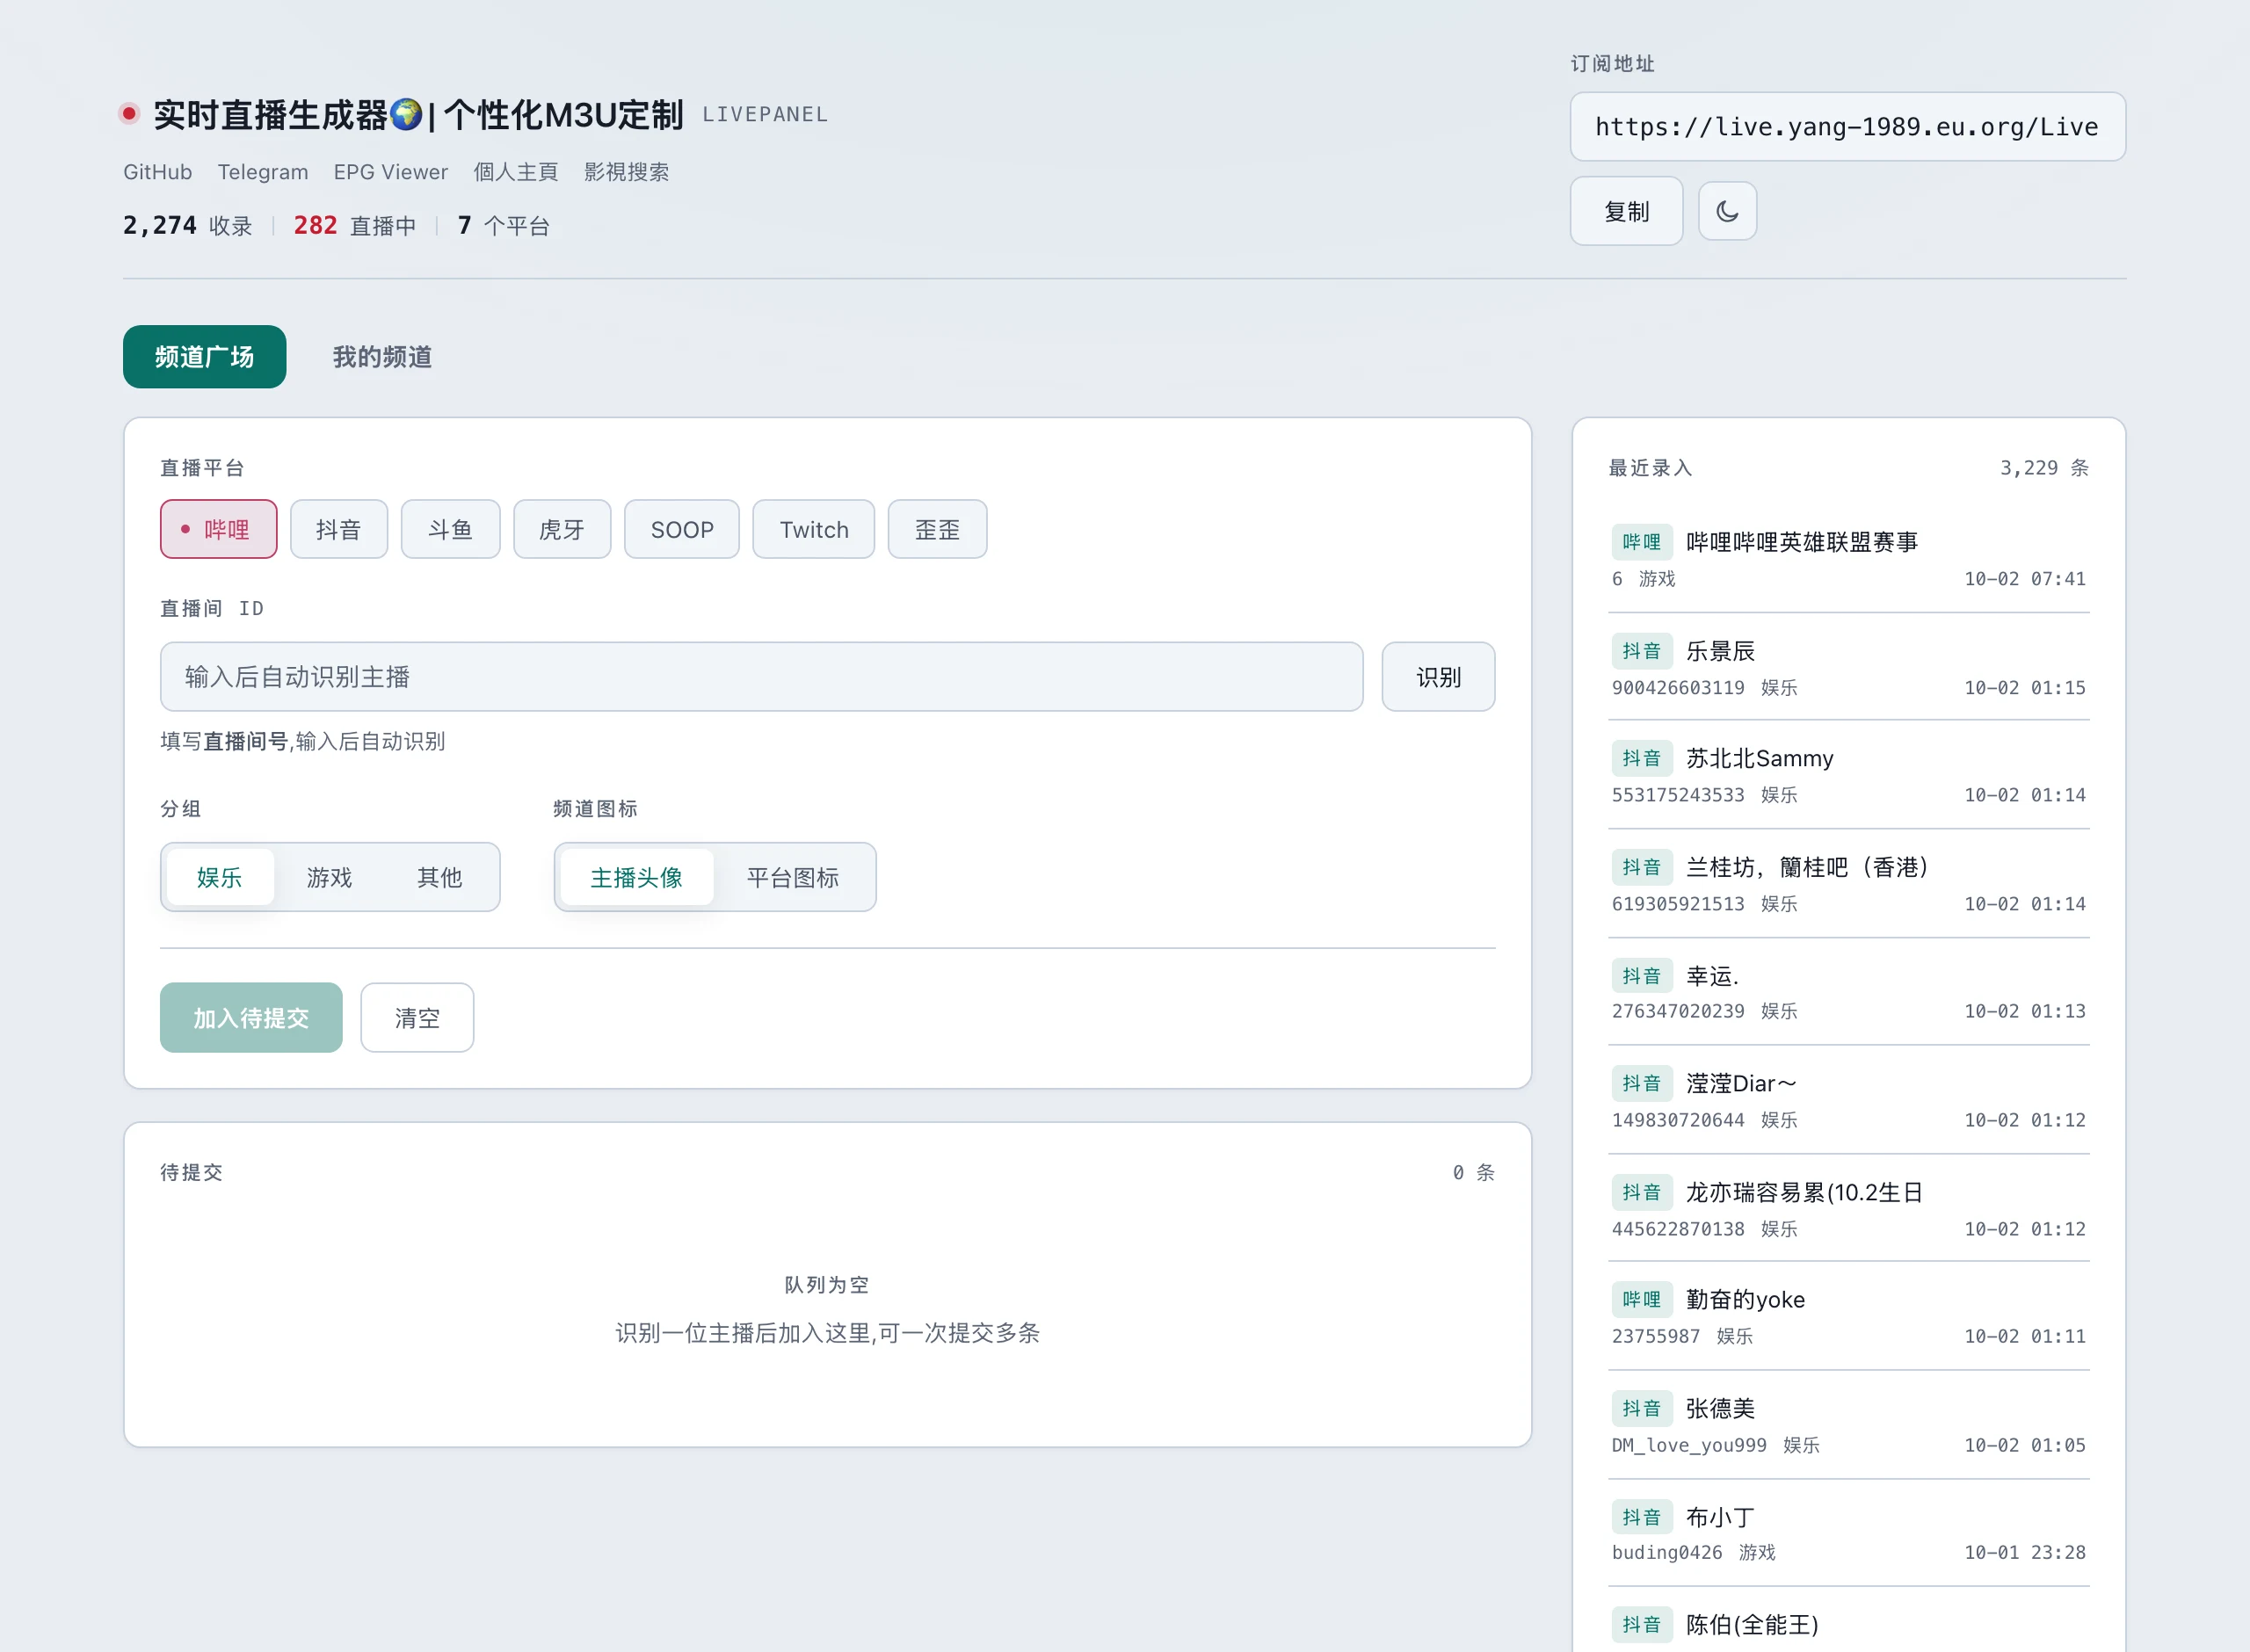The width and height of the screenshot is (2250, 1652).
Task: Select the 虎牙 platform
Action: 561,529
